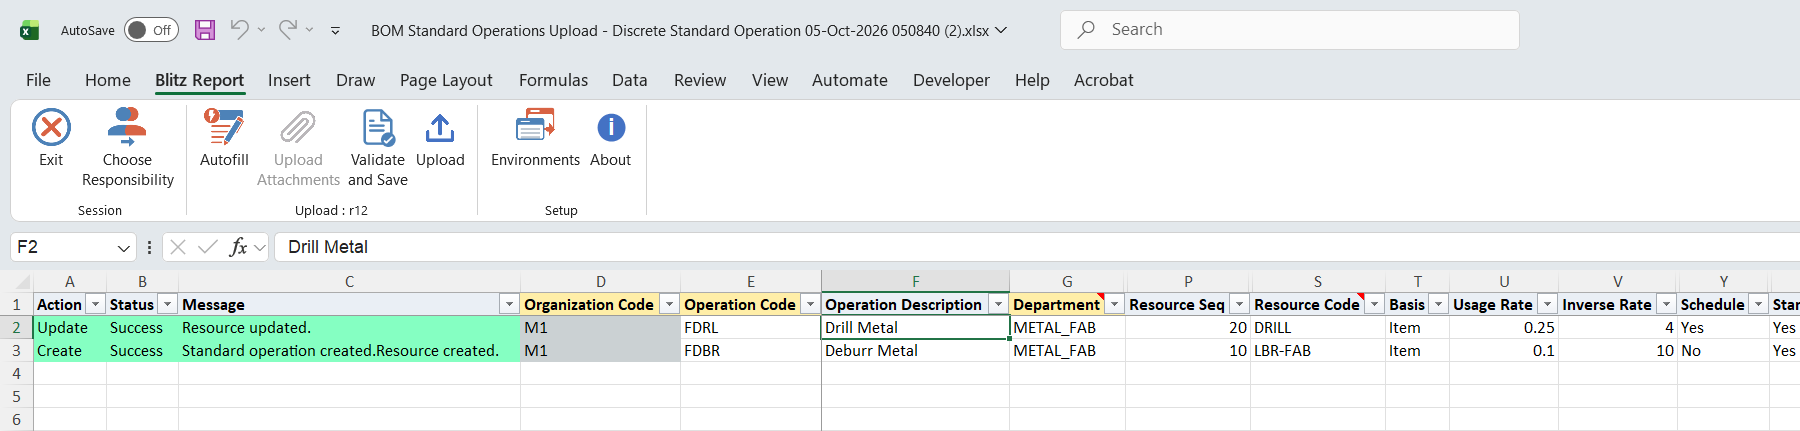Open Organization Code filter dropdown
Image resolution: width=1800 pixels, height=431 pixels.
(x=669, y=304)
